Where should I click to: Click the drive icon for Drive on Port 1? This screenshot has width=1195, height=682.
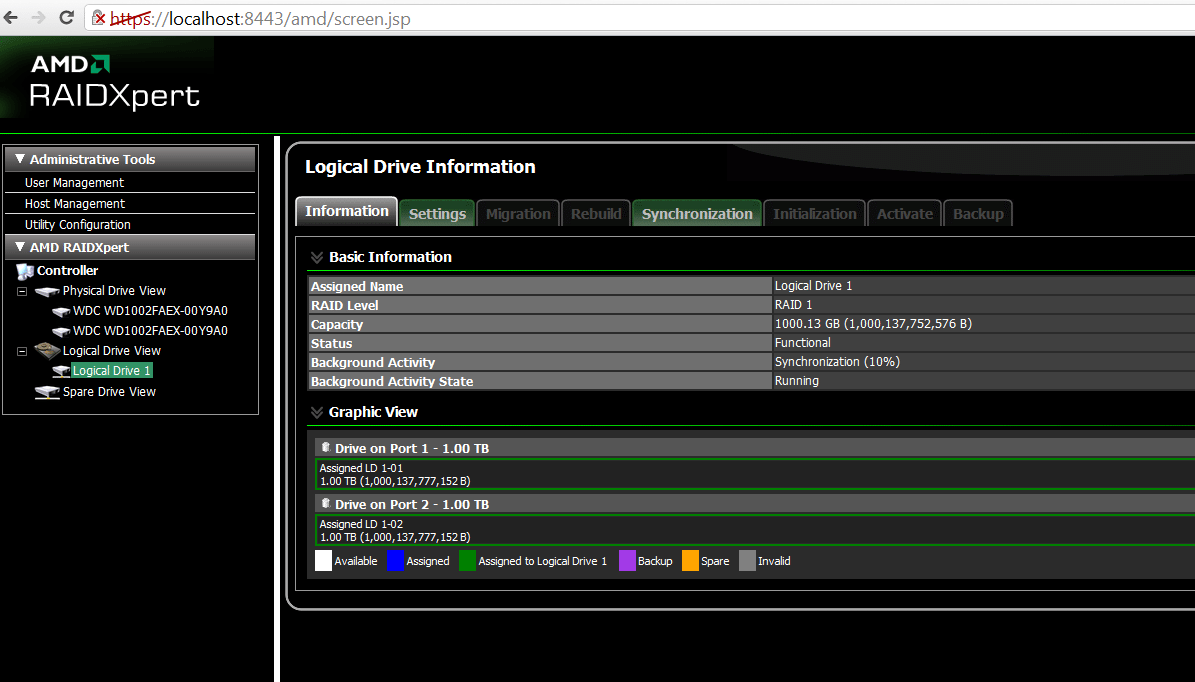[x=325, y=447]
